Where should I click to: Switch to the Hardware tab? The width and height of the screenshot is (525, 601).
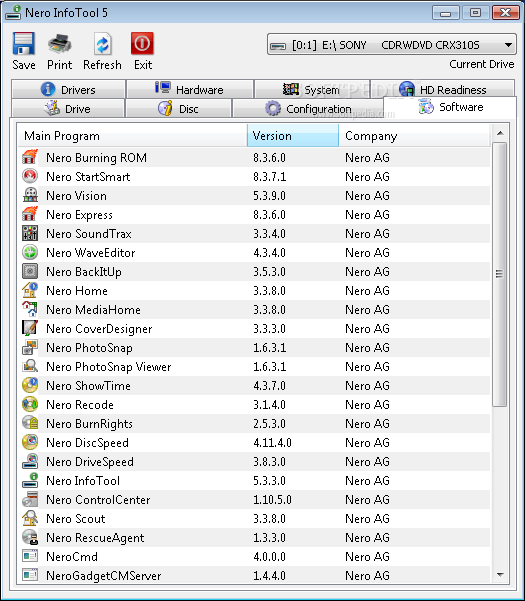(190, 89)
